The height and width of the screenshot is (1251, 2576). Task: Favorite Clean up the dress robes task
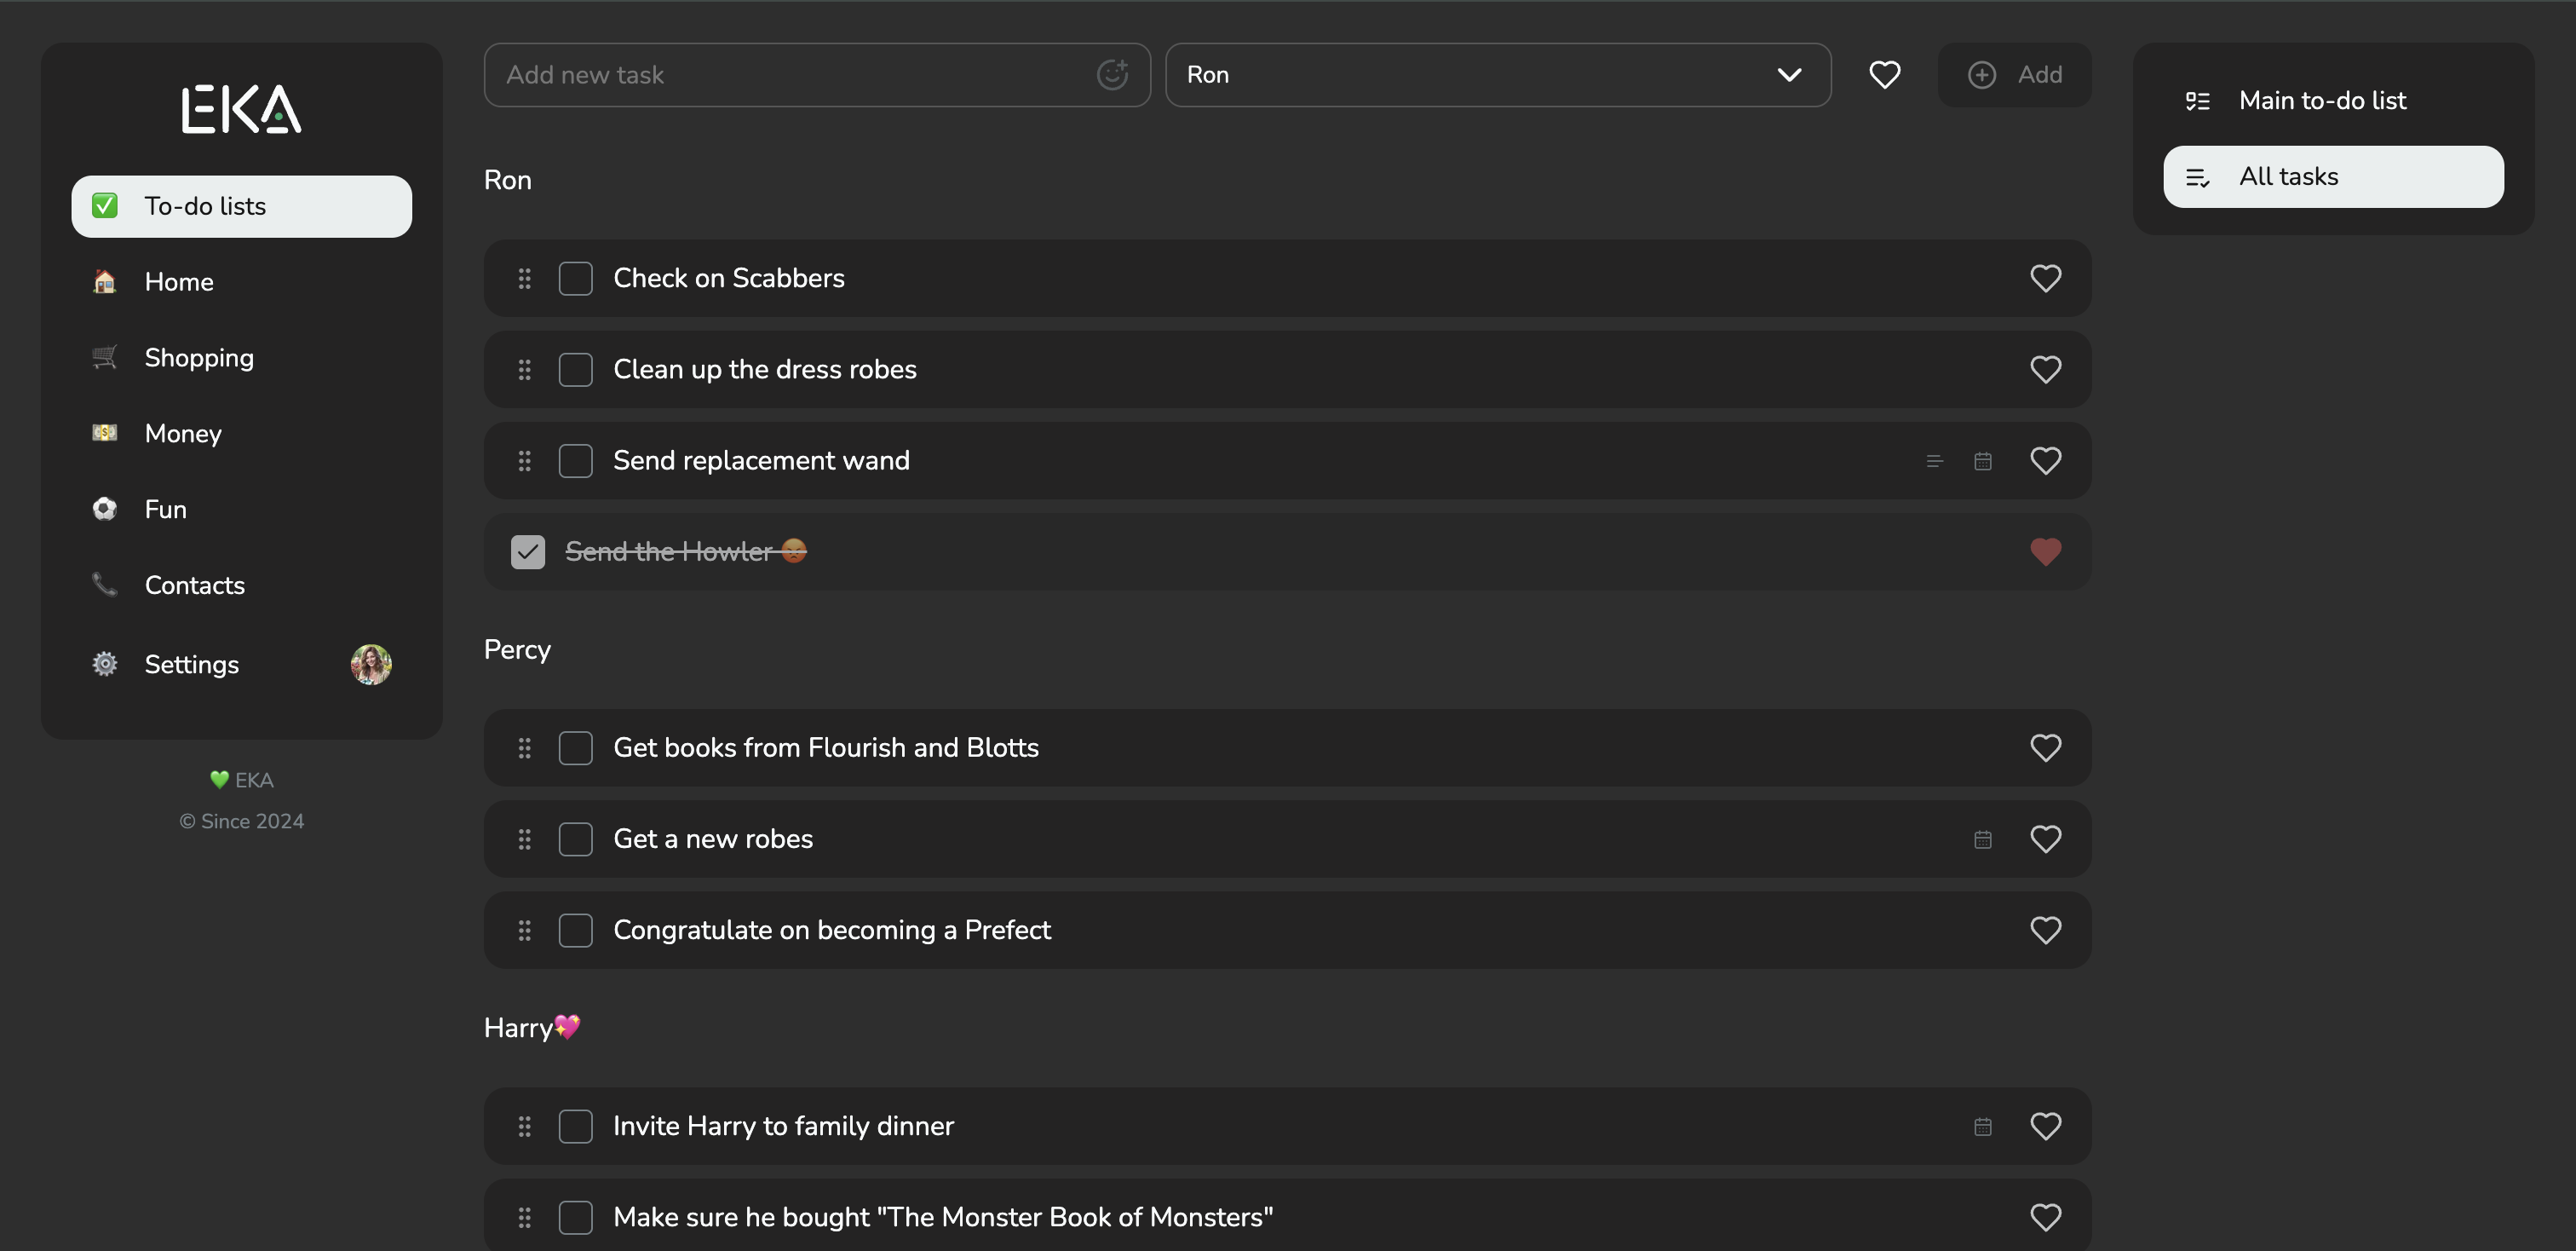(2046, 369)
